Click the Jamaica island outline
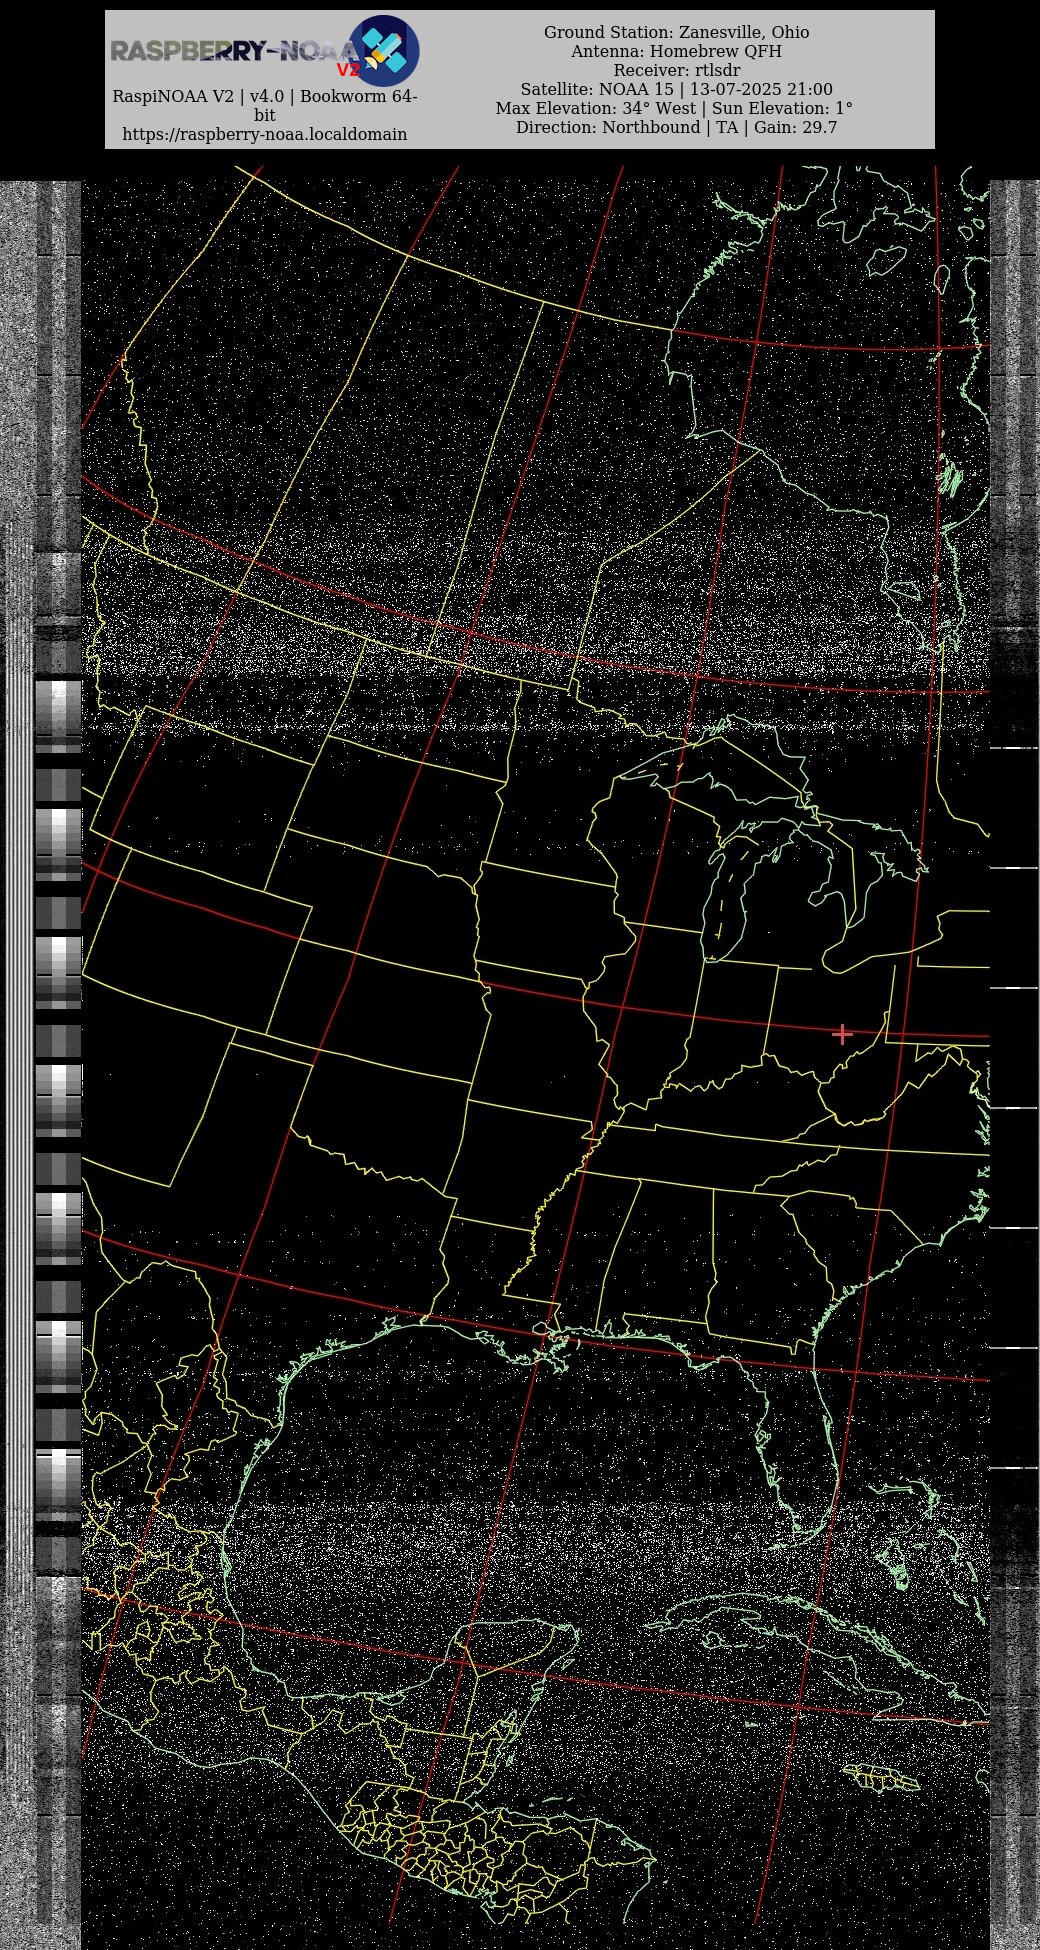 880,1778
